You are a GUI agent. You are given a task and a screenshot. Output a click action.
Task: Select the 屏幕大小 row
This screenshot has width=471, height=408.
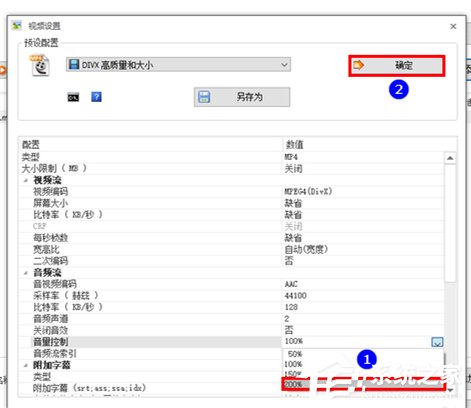pyautogui.click(x=232, y=203)
